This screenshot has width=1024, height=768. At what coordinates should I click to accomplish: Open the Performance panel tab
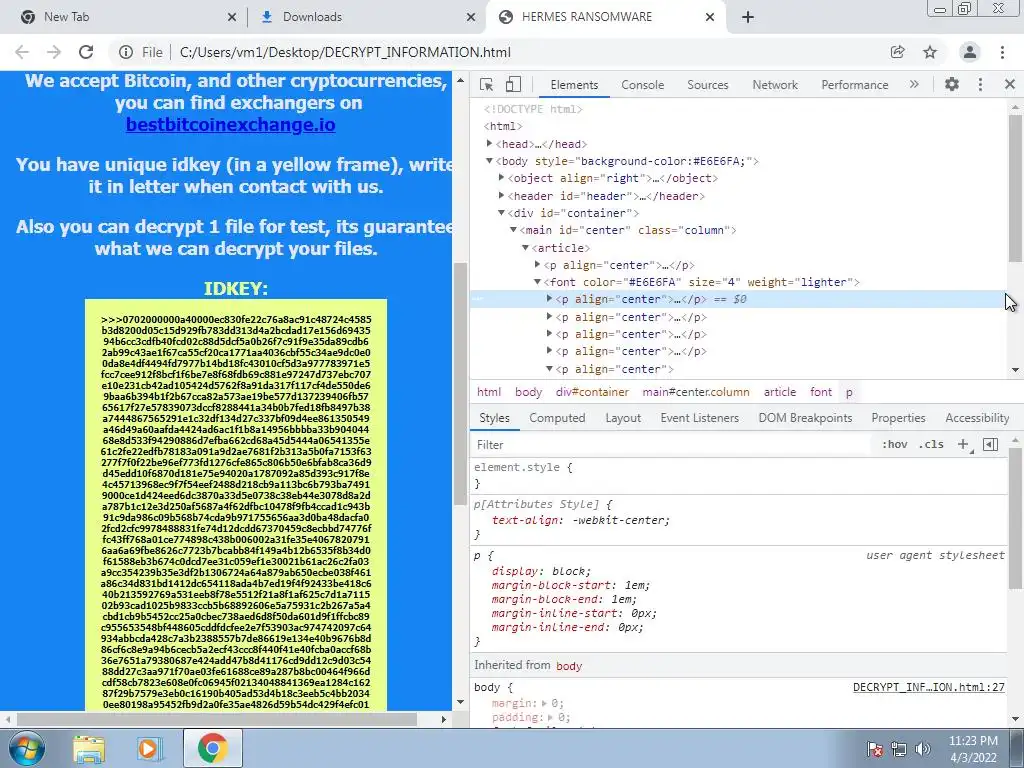854,84
